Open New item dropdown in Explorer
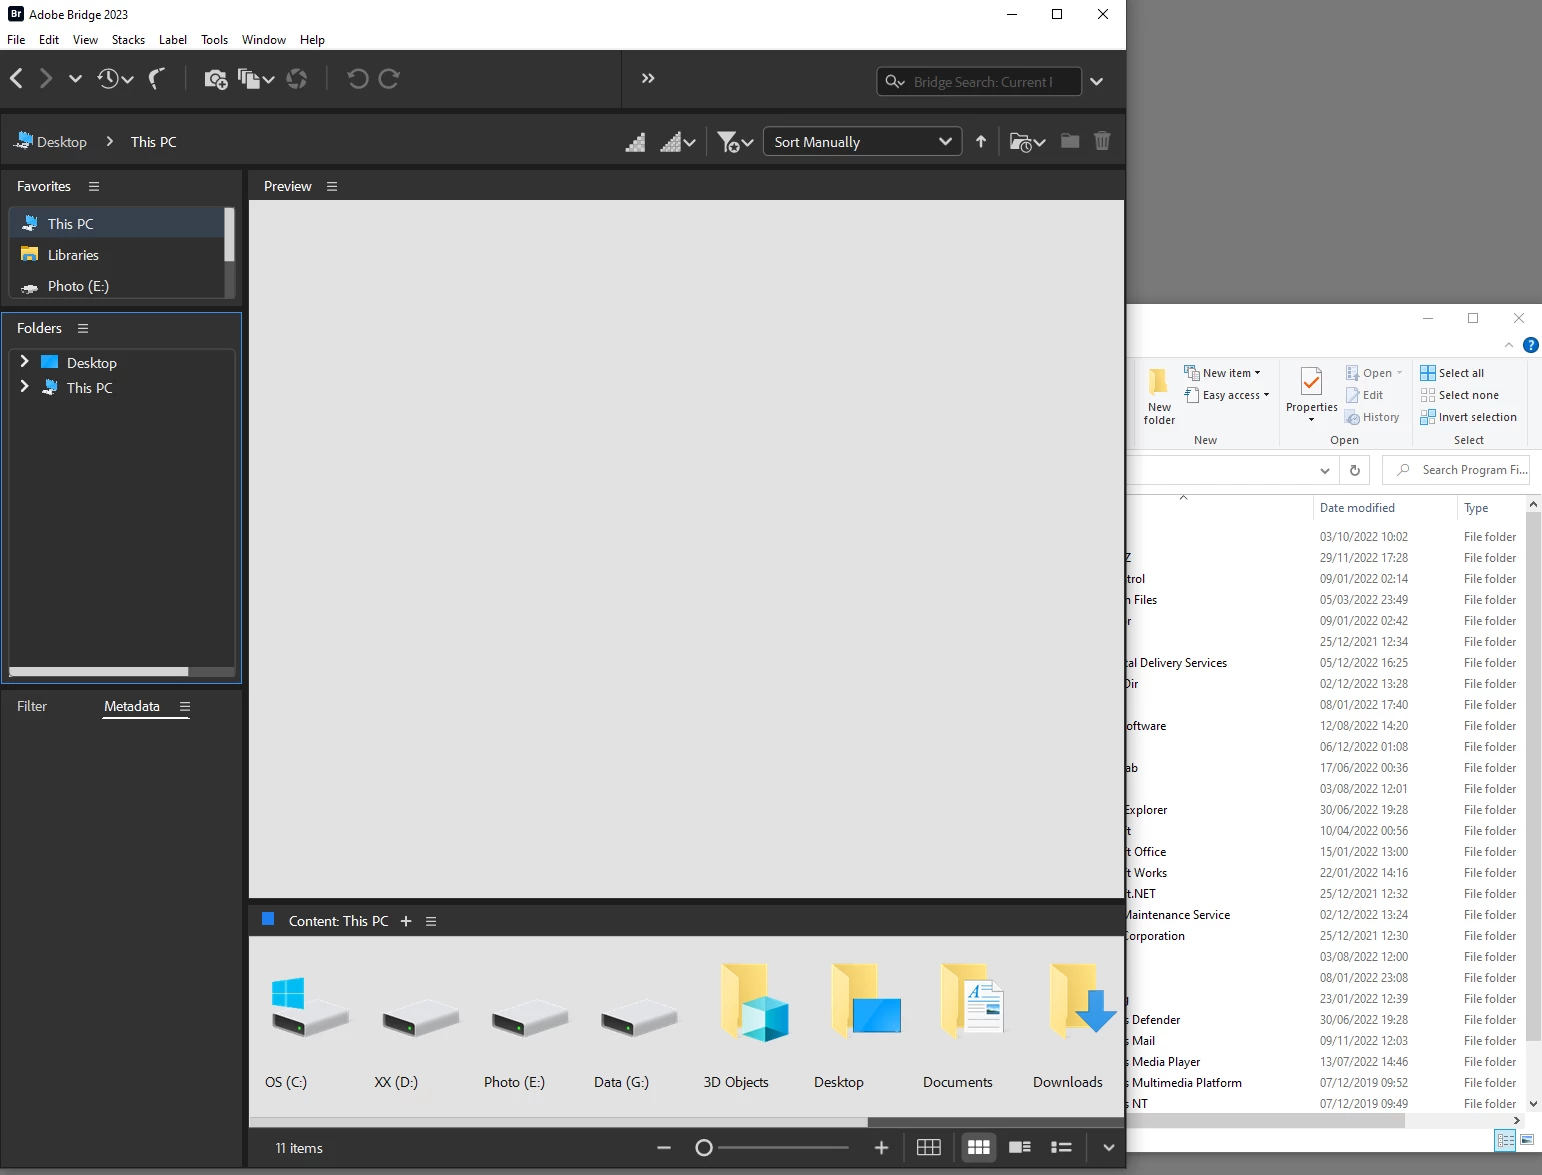Image resolution: width=1542 pixels, height=1175 pixels. pyautogui.click(x=1223, y=373)
